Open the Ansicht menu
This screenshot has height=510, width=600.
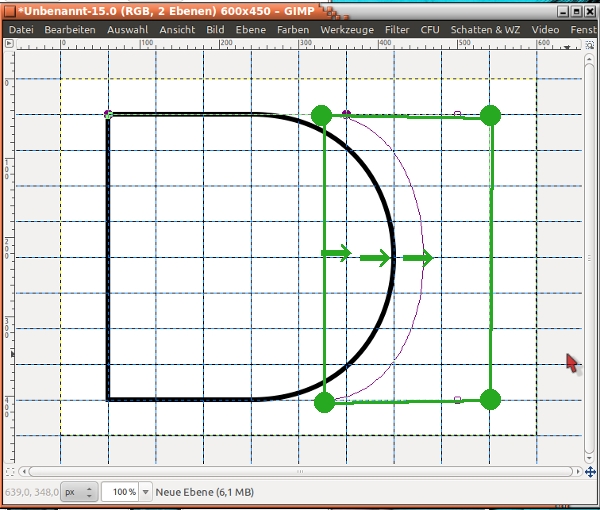177,30
